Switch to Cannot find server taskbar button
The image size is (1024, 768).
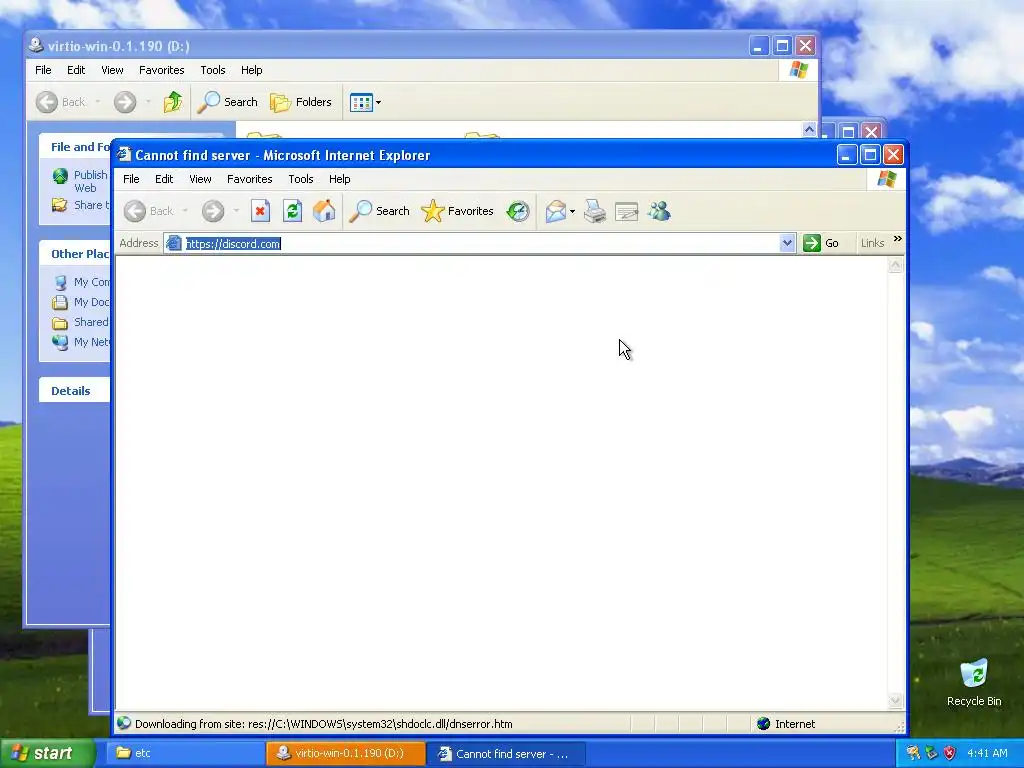click(x=505, y=754)
